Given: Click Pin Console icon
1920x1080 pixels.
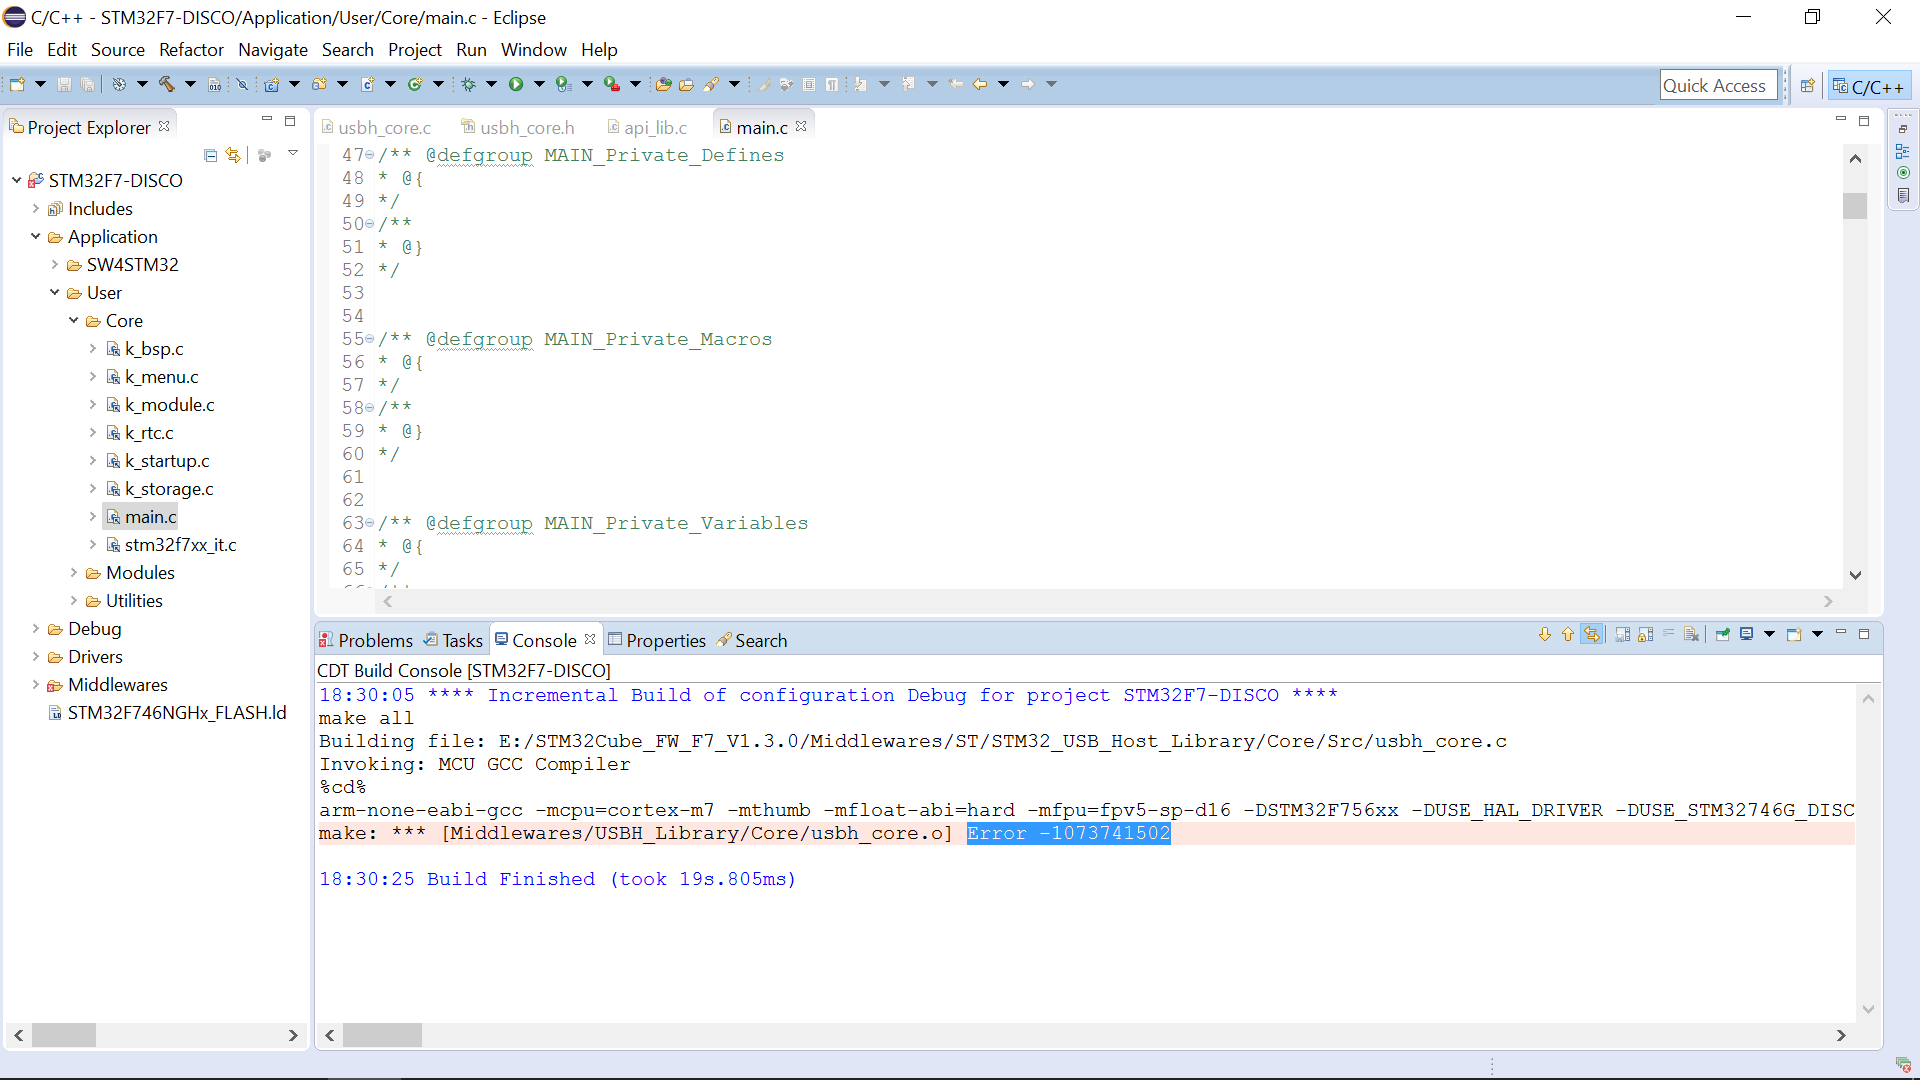Looking at the screenshot, I should [1722, 634].
